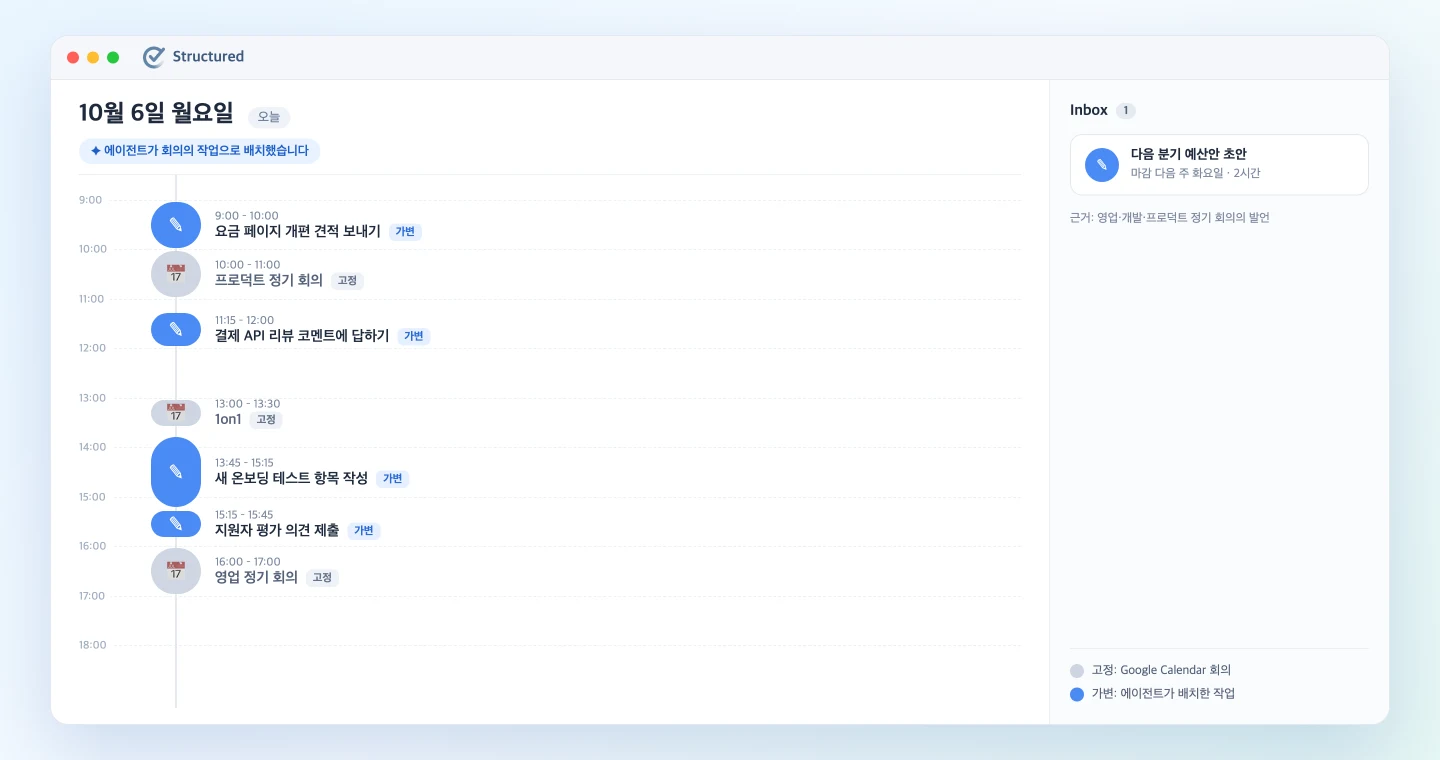Select pencil icon for 결제 API 리뷰 코멘트에 답하기
1440x760 pixels.
click(176, 329)
